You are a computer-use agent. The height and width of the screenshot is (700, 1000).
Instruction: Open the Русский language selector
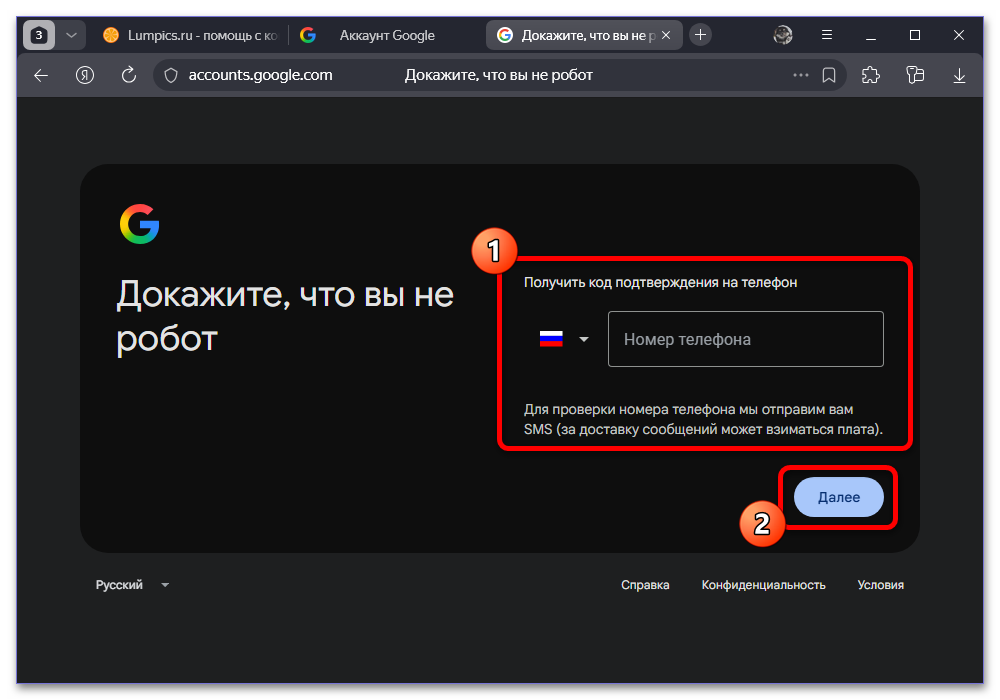coord(132,585)
